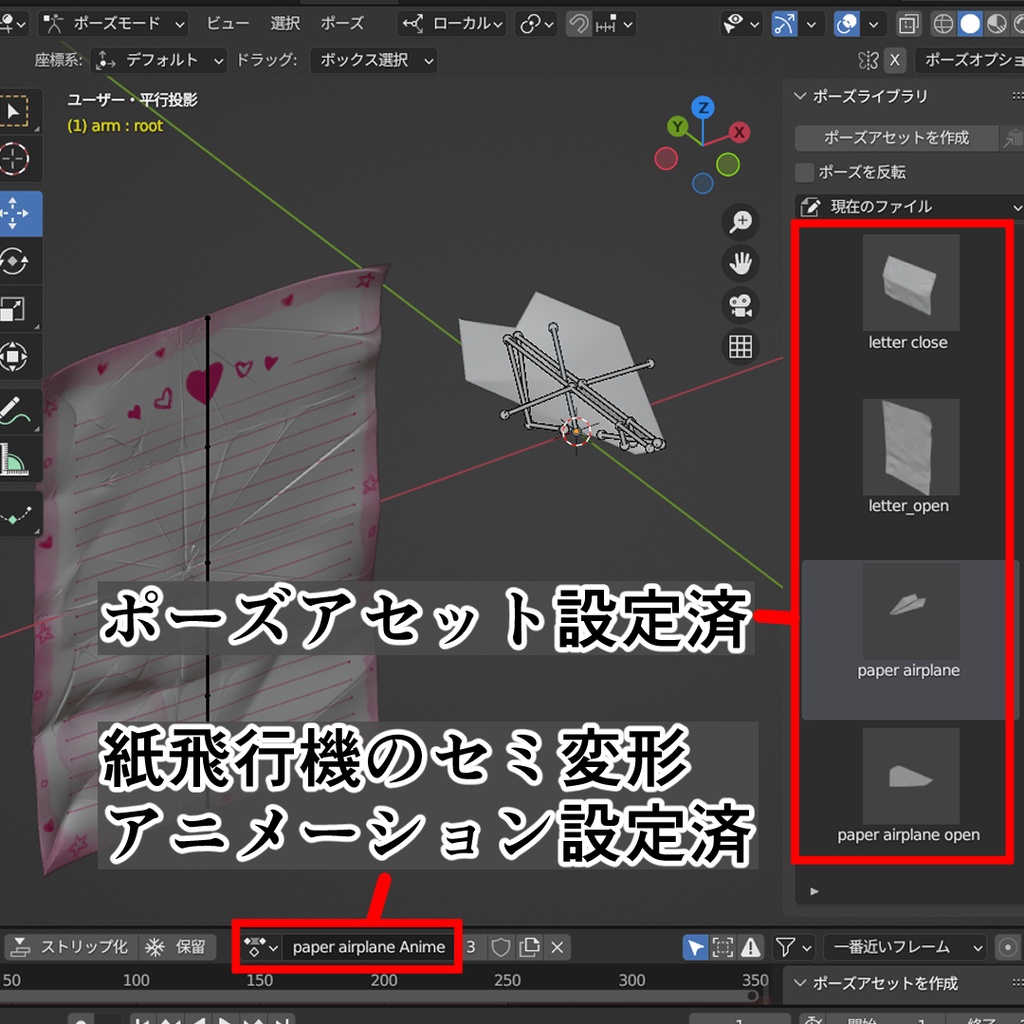Open the 座標系 transform orientation dropdown
The image size is (1024, 1024).
point(157,60)
